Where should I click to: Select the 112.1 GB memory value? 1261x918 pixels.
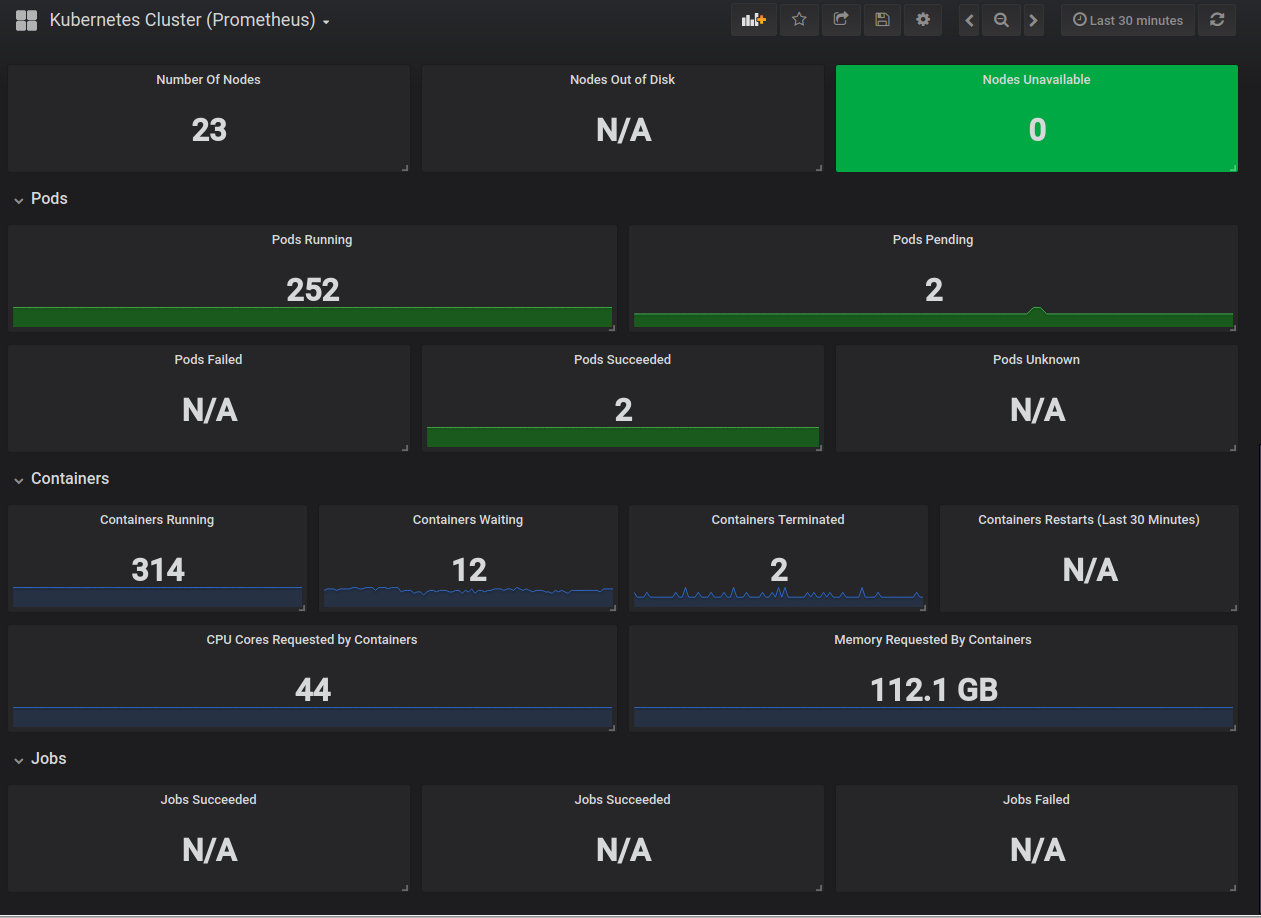tap(934, 690)
